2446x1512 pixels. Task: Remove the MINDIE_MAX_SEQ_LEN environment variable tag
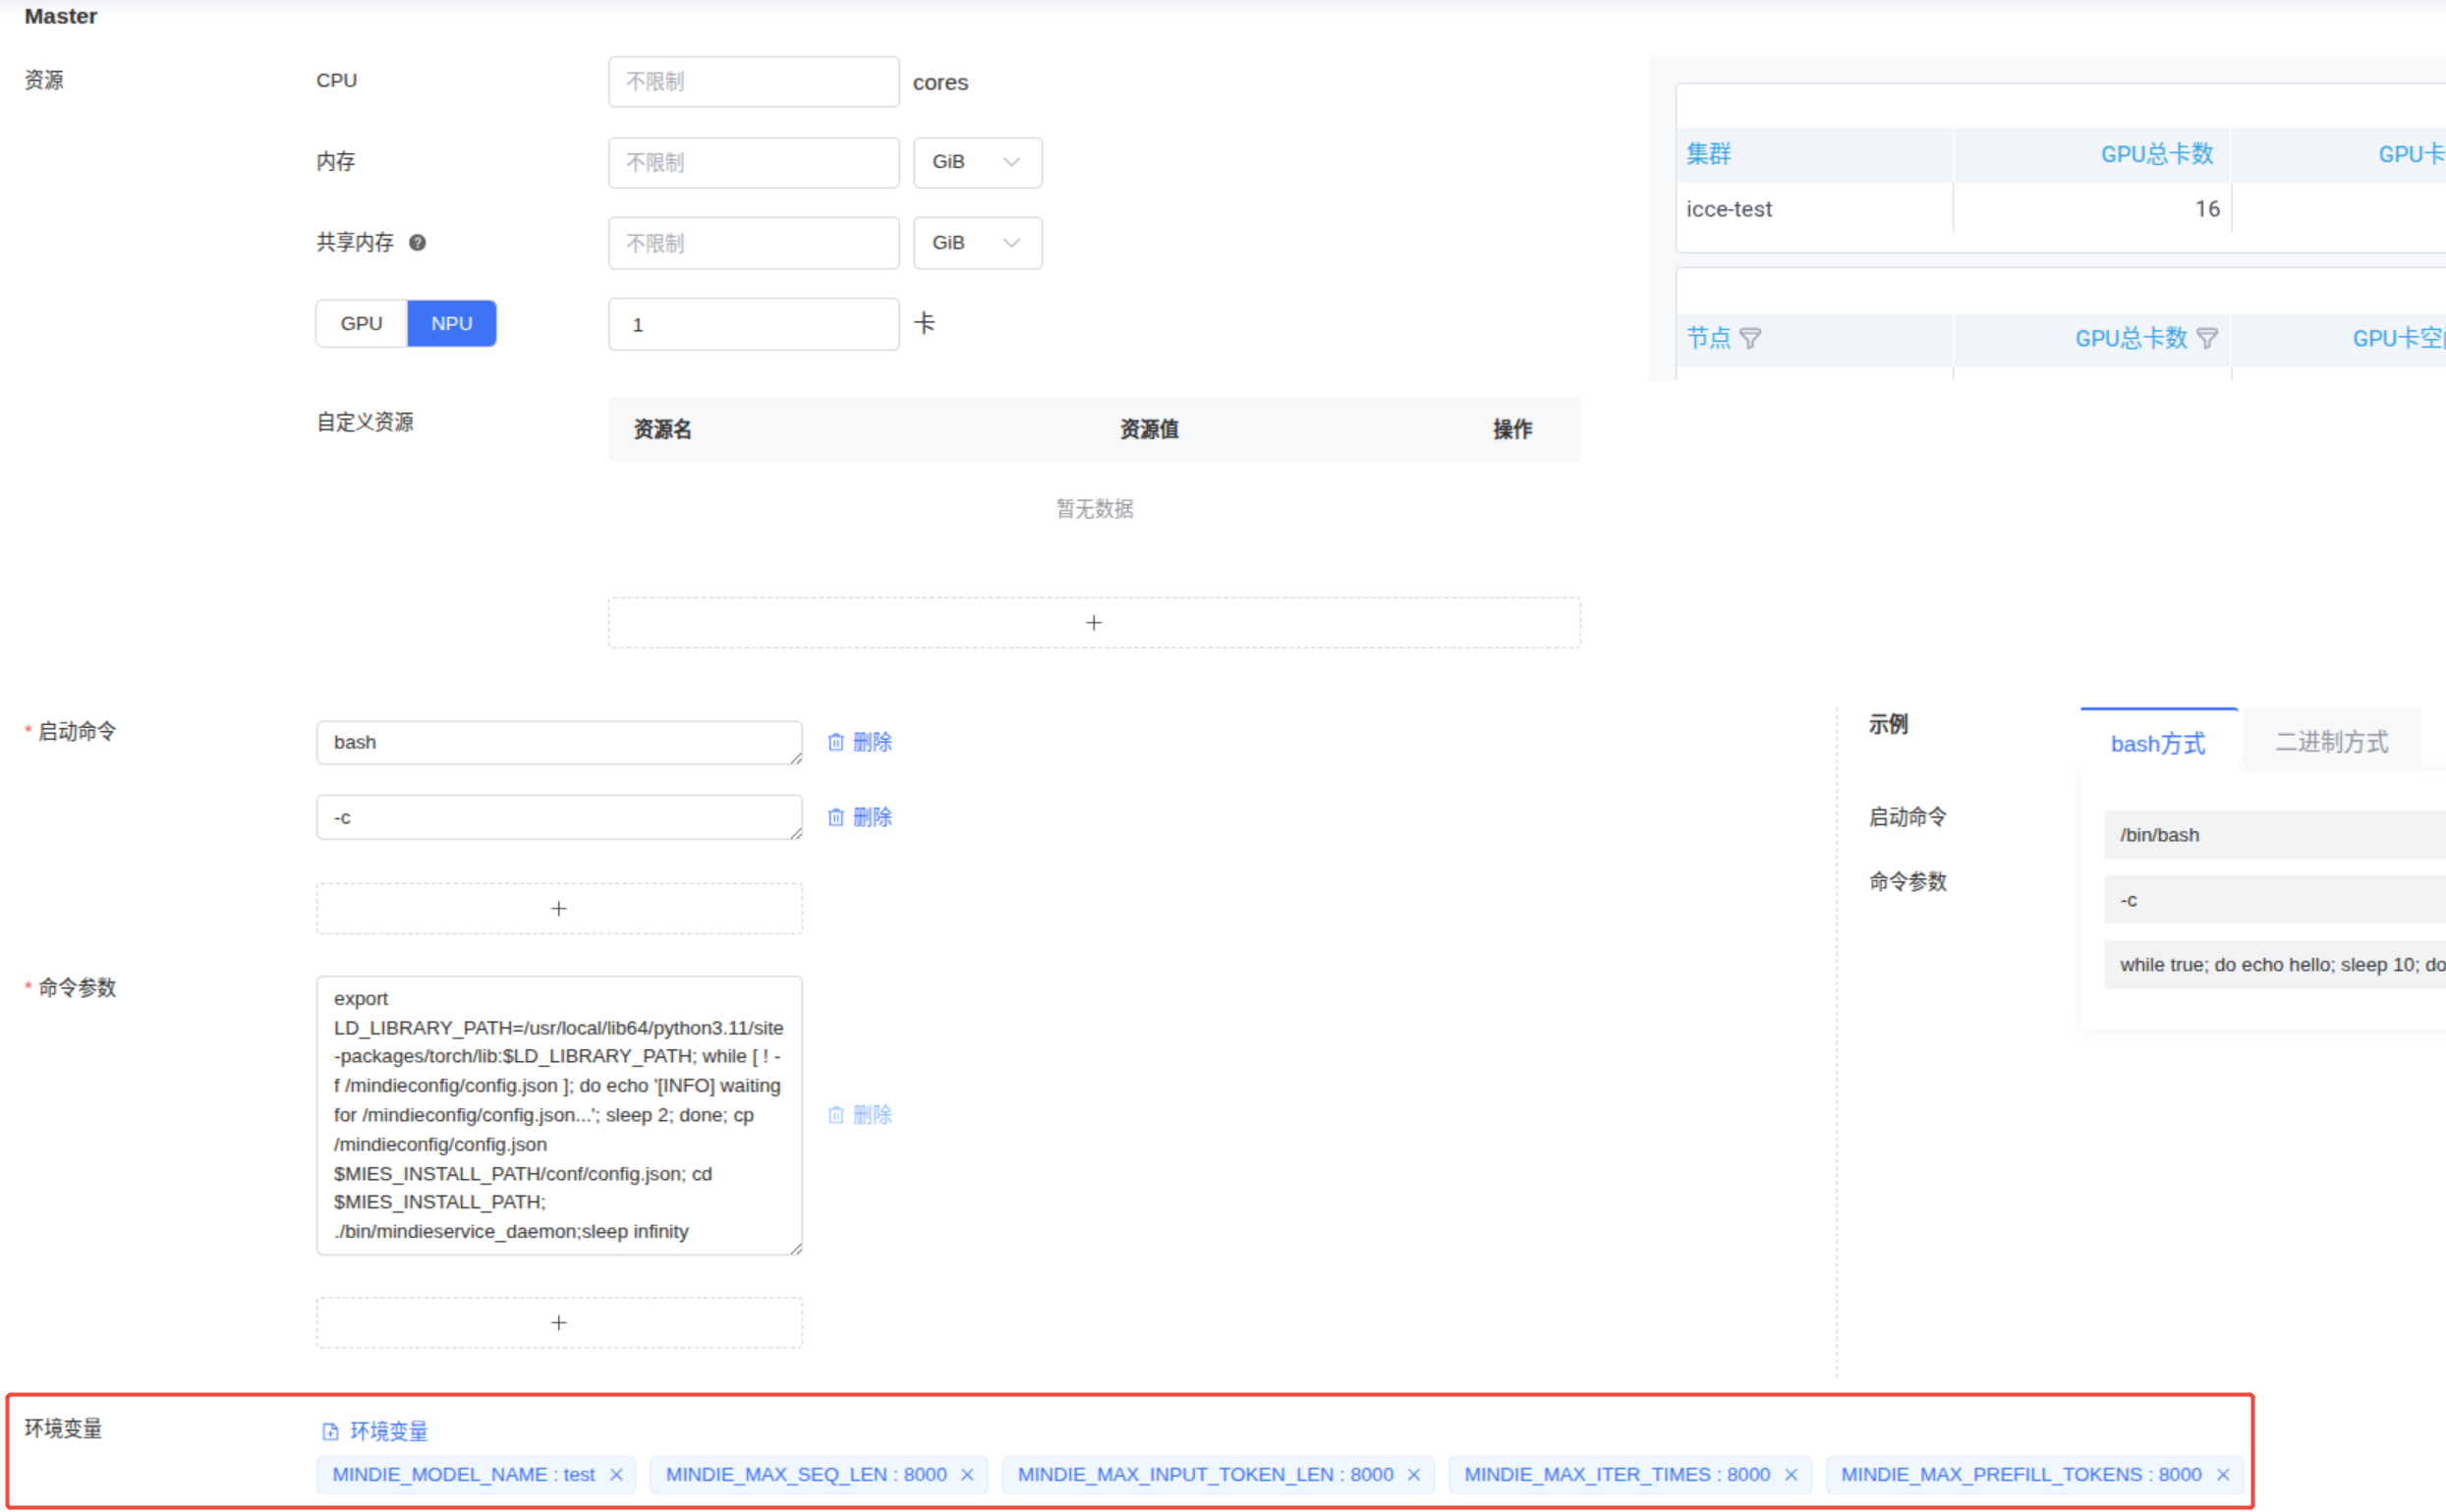click(967, 1475)
